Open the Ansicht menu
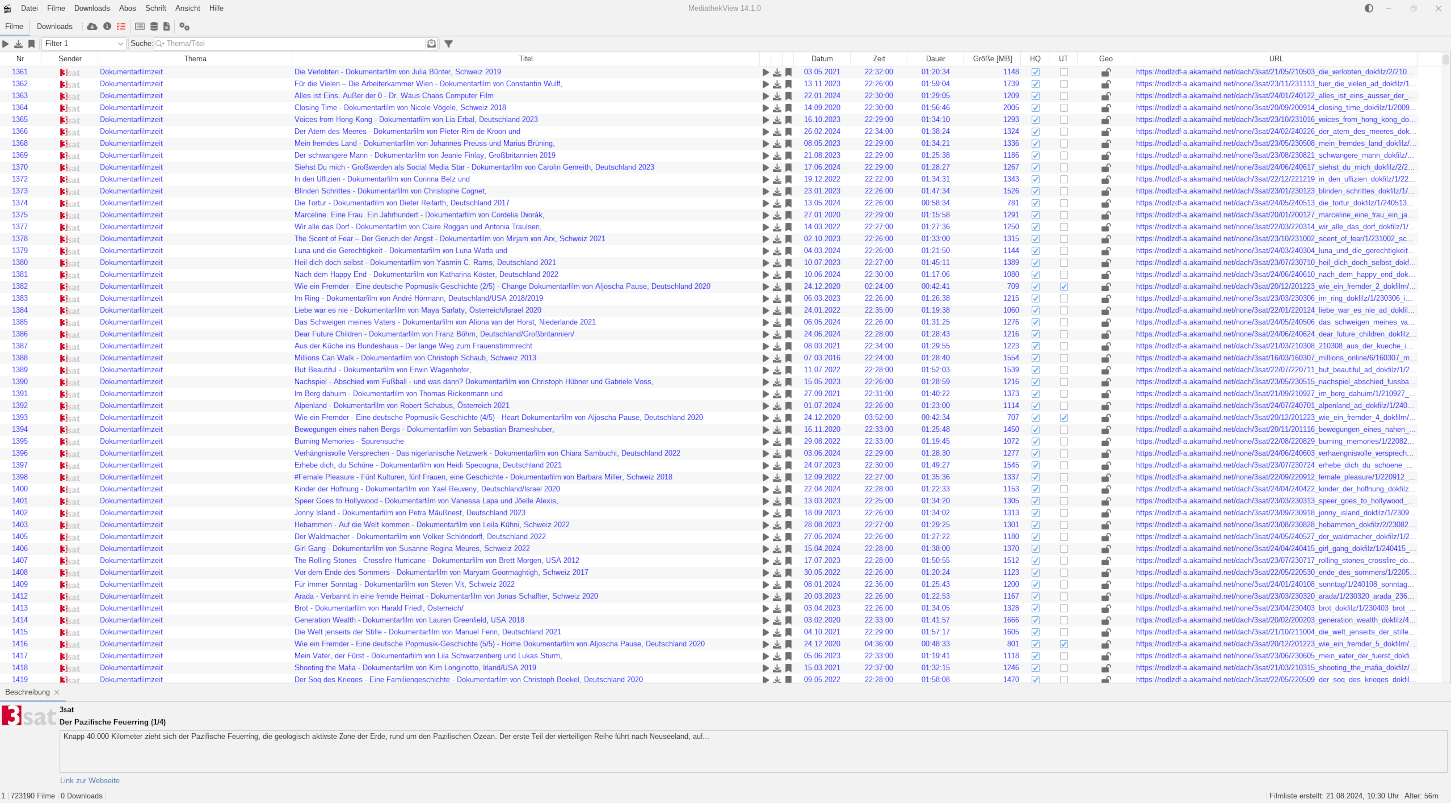Screen dimensions: 1451x803 (x=188, y=8)
